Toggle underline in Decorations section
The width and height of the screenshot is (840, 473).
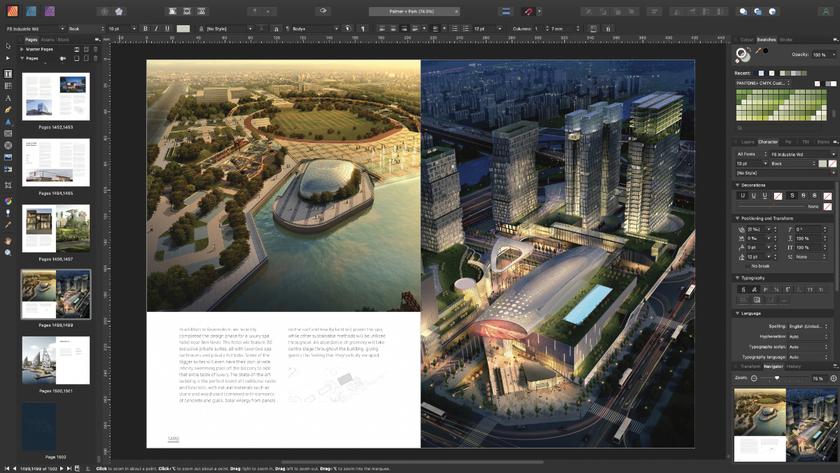(x=743, y=196)
